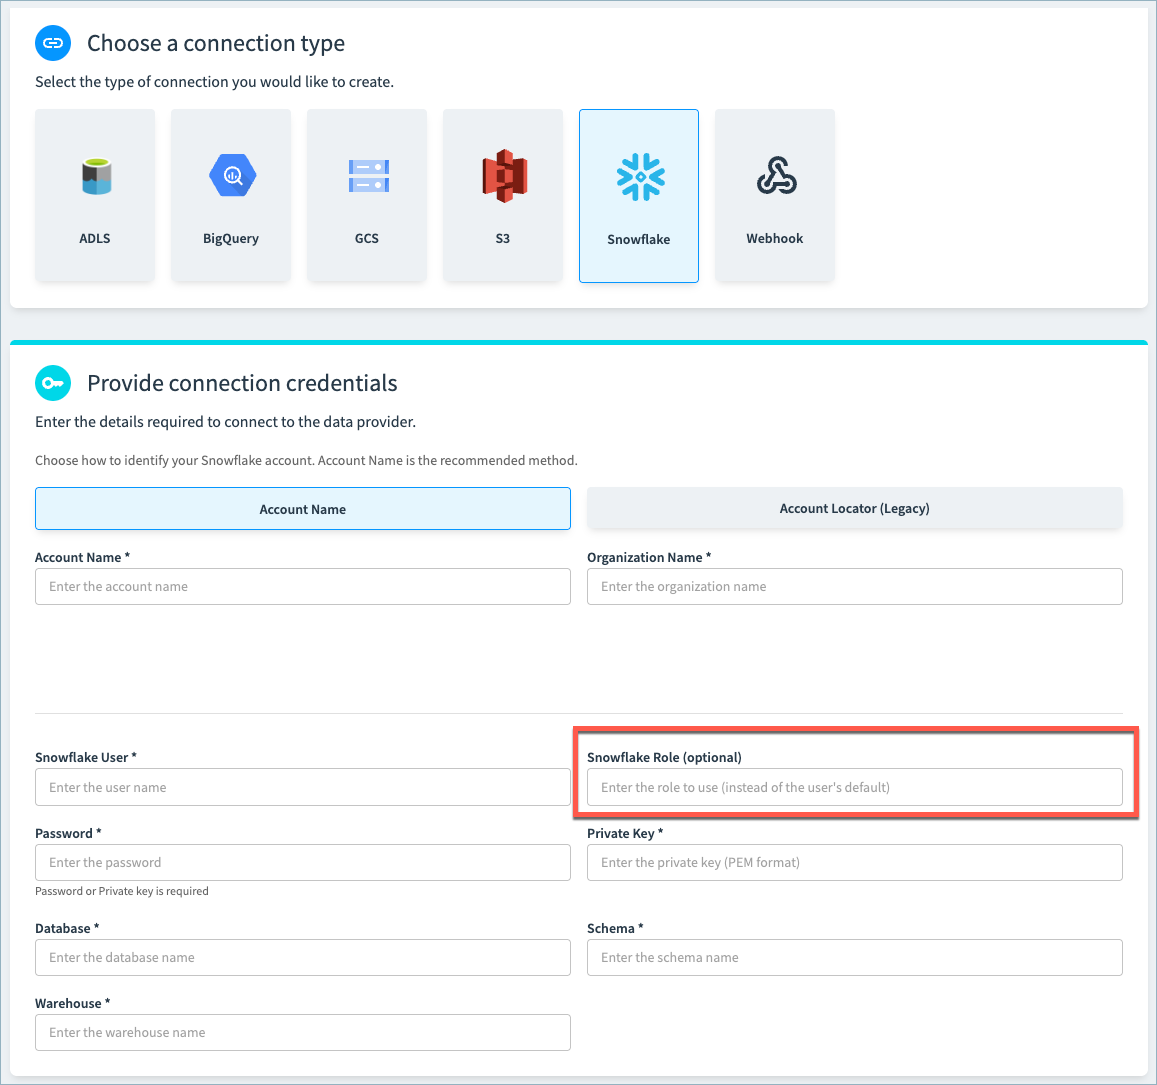The height and width of the screenshot is (1085, 1157).
Task: Pick the GCS connection type
Action: click(367, 196)
